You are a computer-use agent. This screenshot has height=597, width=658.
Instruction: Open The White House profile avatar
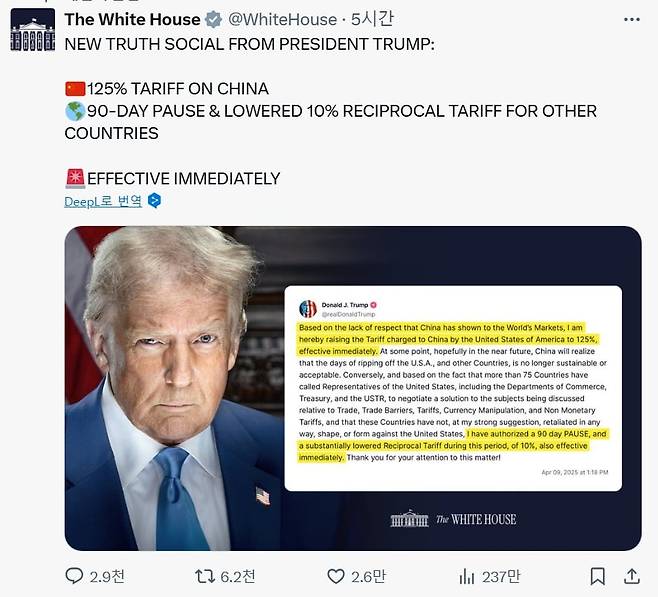(33, 30)
